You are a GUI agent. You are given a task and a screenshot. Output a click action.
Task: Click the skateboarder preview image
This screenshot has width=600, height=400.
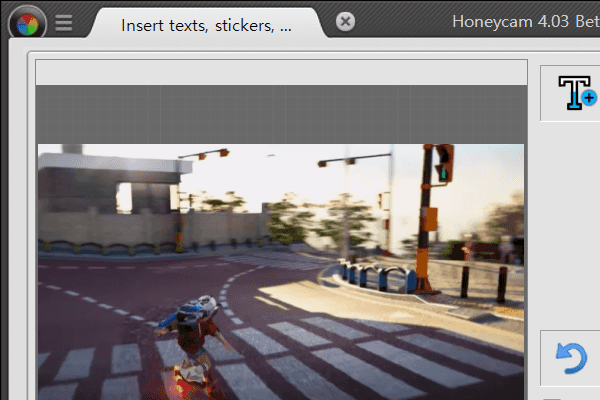click(x=281, y=272)
